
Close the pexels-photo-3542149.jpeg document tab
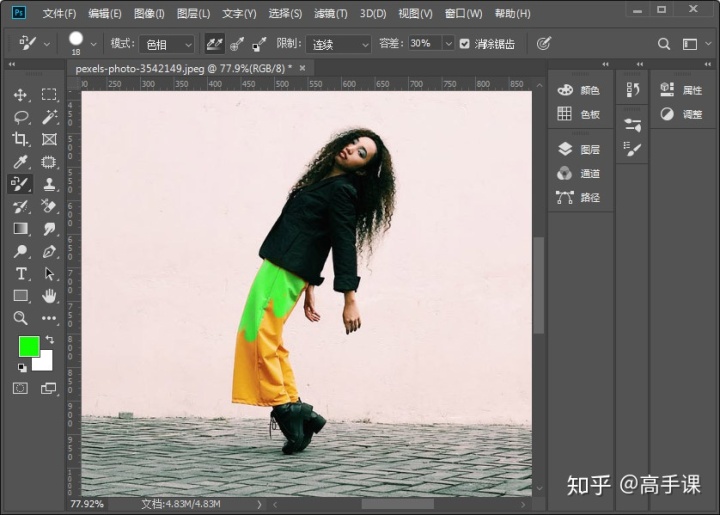tap(302, 68)
